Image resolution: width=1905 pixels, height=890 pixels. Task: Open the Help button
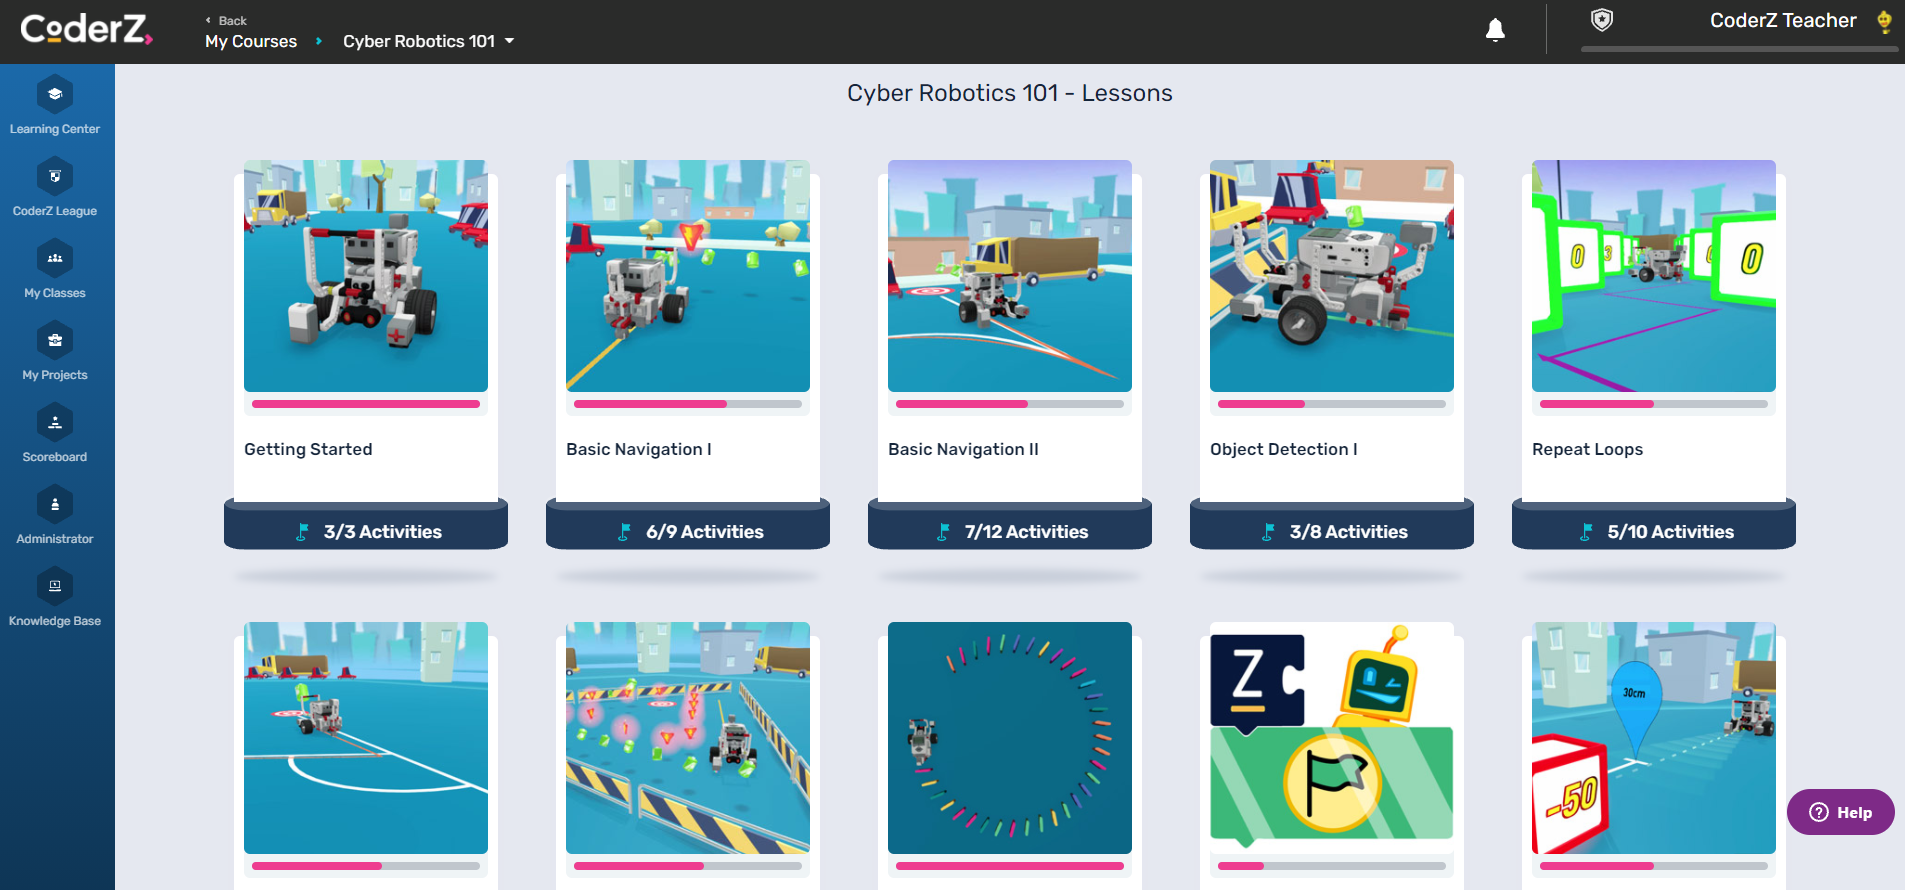(1840, 812)
